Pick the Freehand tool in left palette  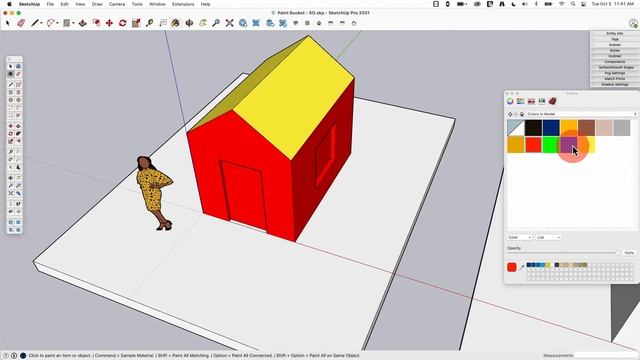point(18,84)
